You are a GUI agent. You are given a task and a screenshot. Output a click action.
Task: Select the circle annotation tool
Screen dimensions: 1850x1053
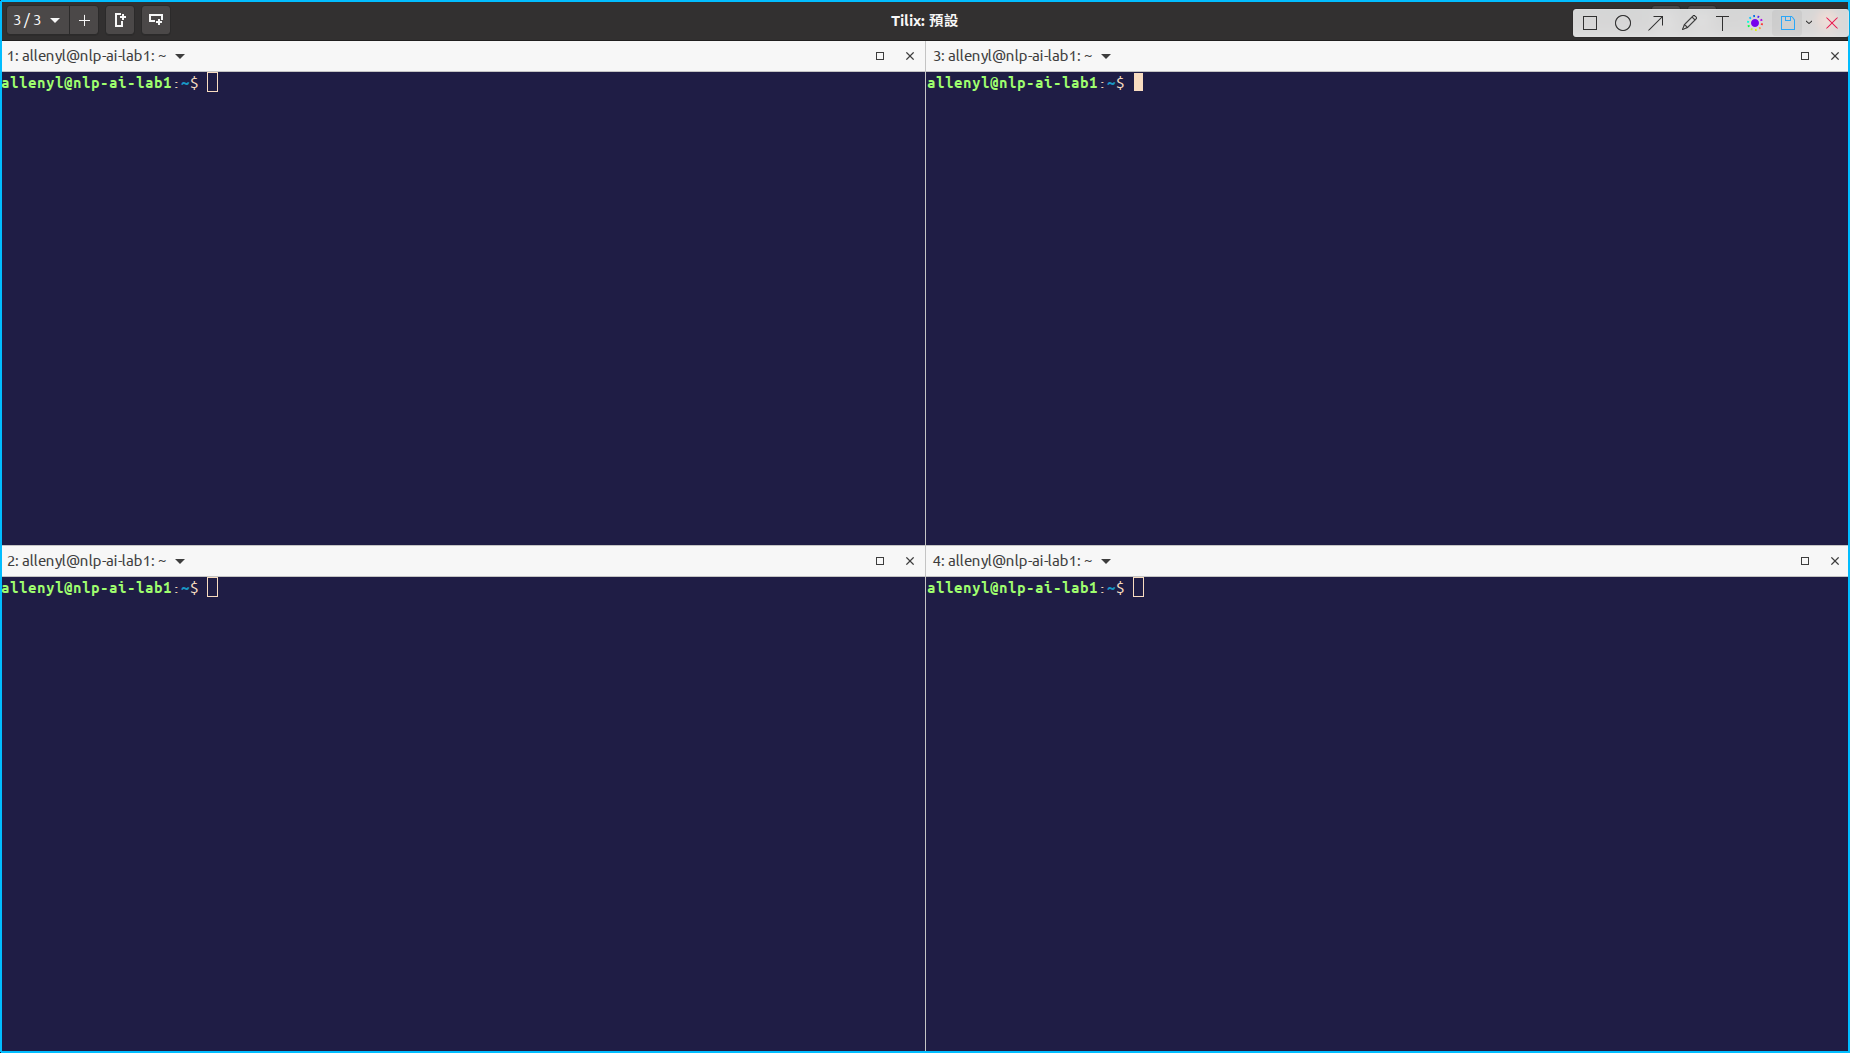click(1623, 23)
